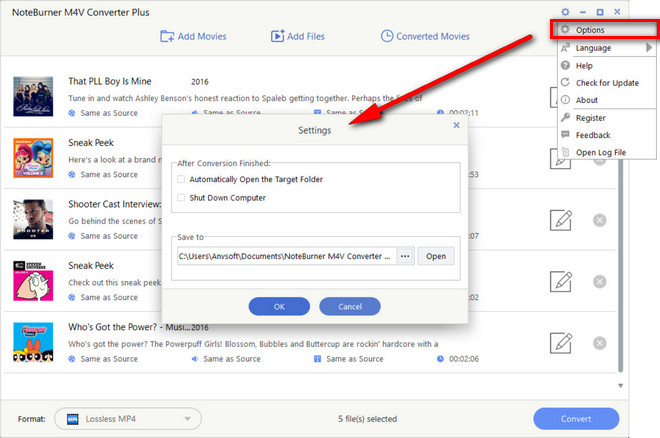Click video setting icon for Check out this sneak peek
The image size is (660, 438).
coord(72,297)
